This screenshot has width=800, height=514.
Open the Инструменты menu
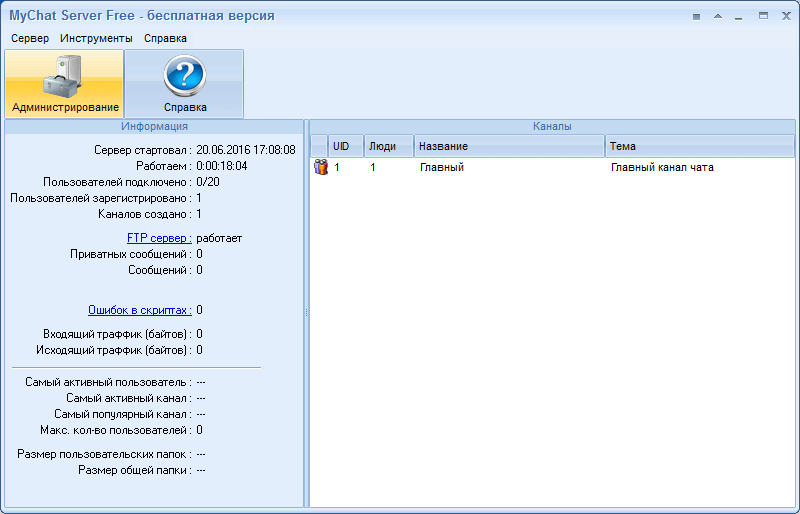96,38
